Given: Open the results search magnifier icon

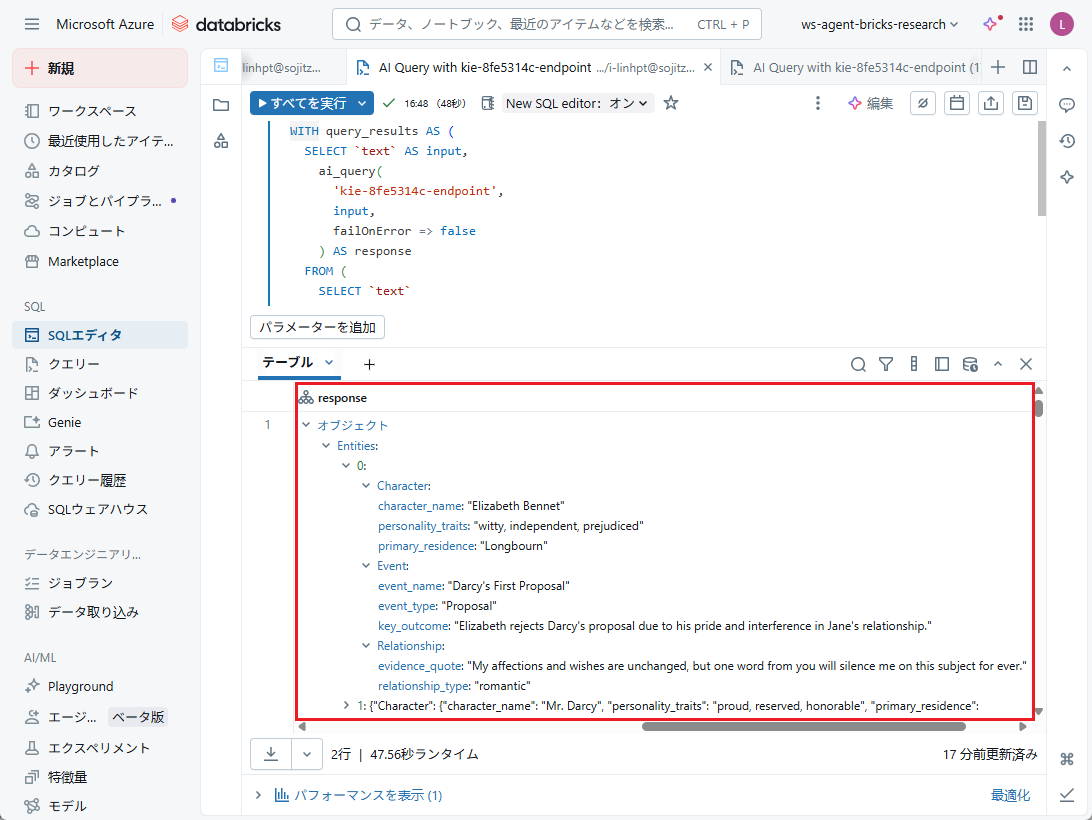Looking at the screenshot, I should 858,364.
